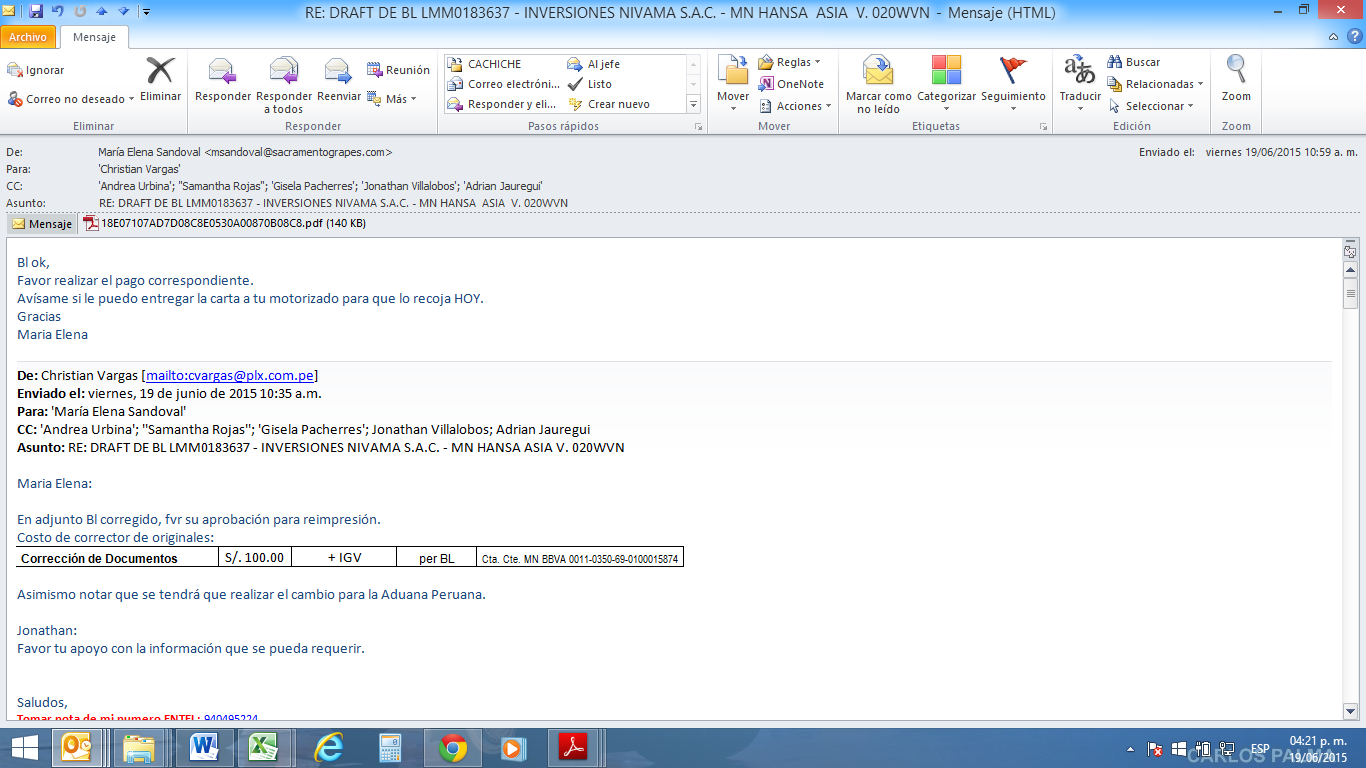The image size is (1366, 768).
Task: Open Google Chrome from the taskbar
Action: tap(453, 747)
